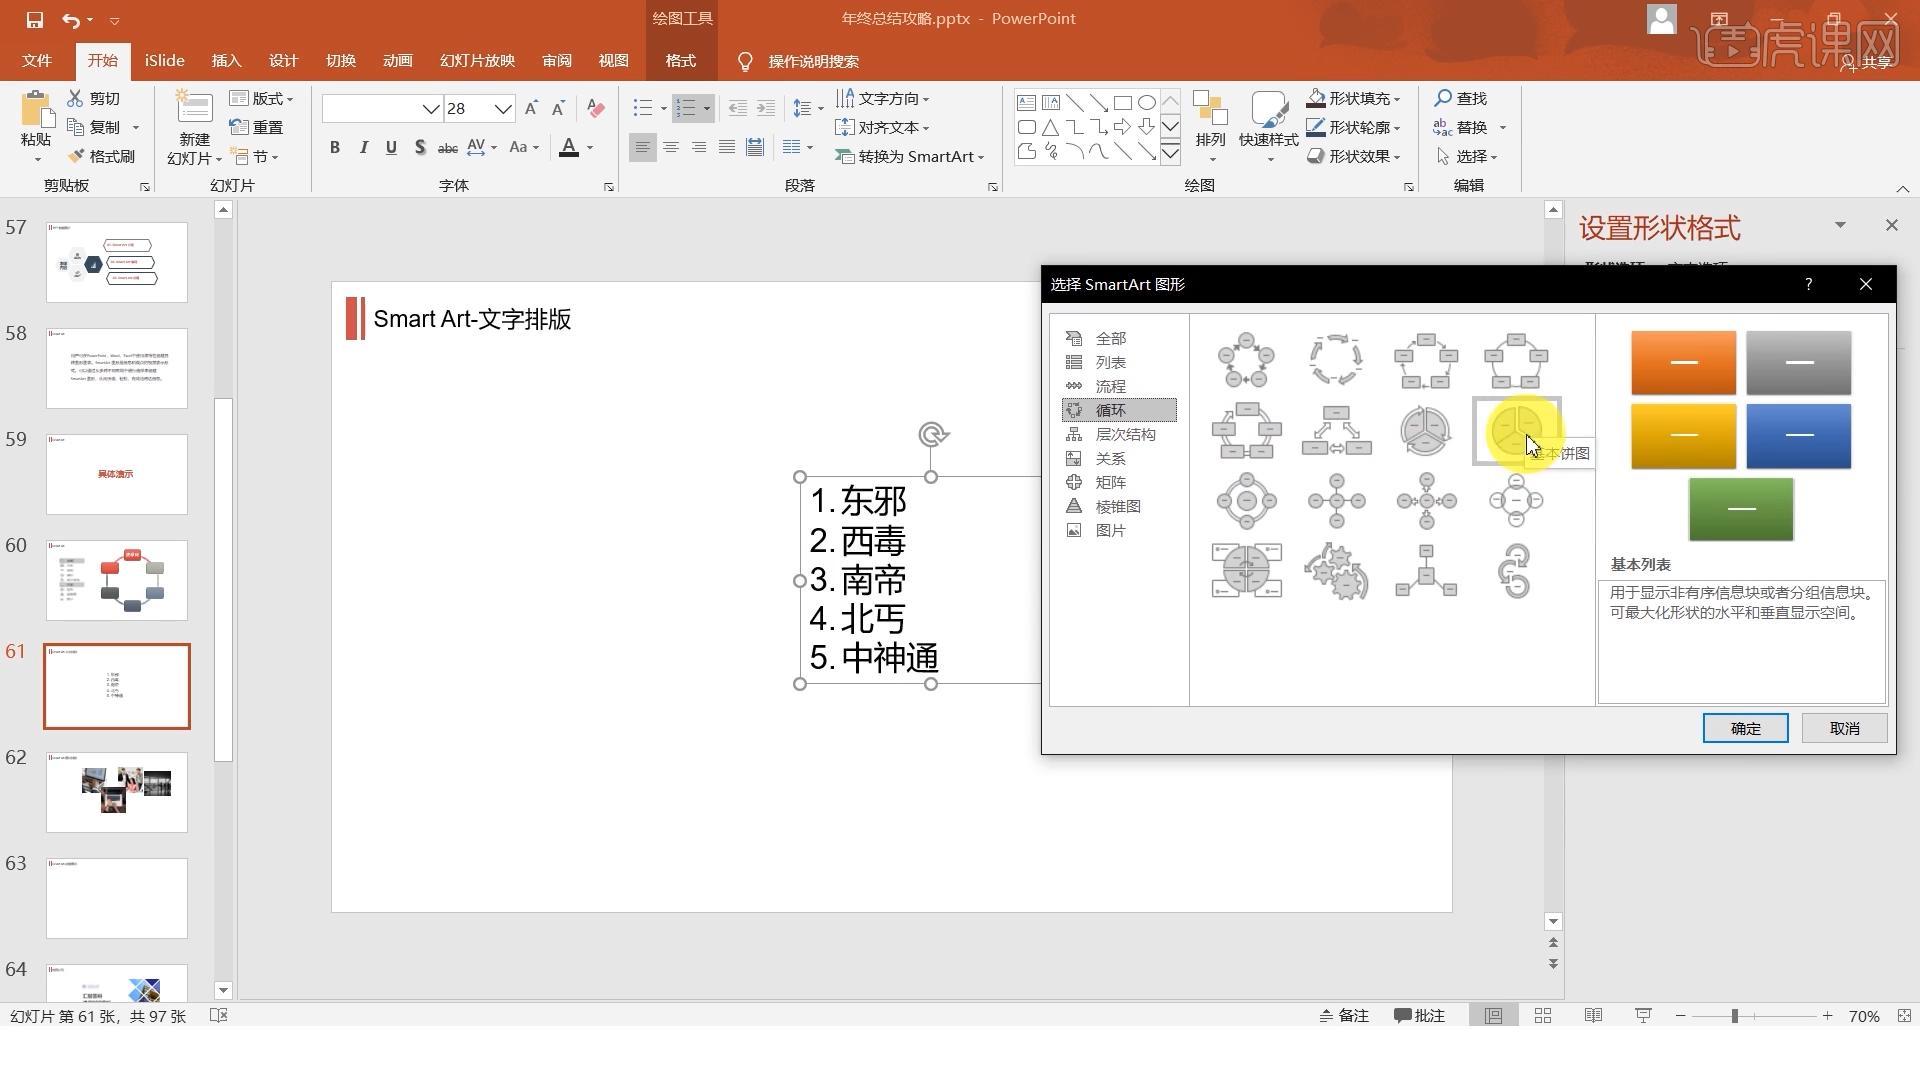Viewport: 1920px width, 1080px height.
Task: Click the Save icon in title bar
Action: tap(35, 19)
